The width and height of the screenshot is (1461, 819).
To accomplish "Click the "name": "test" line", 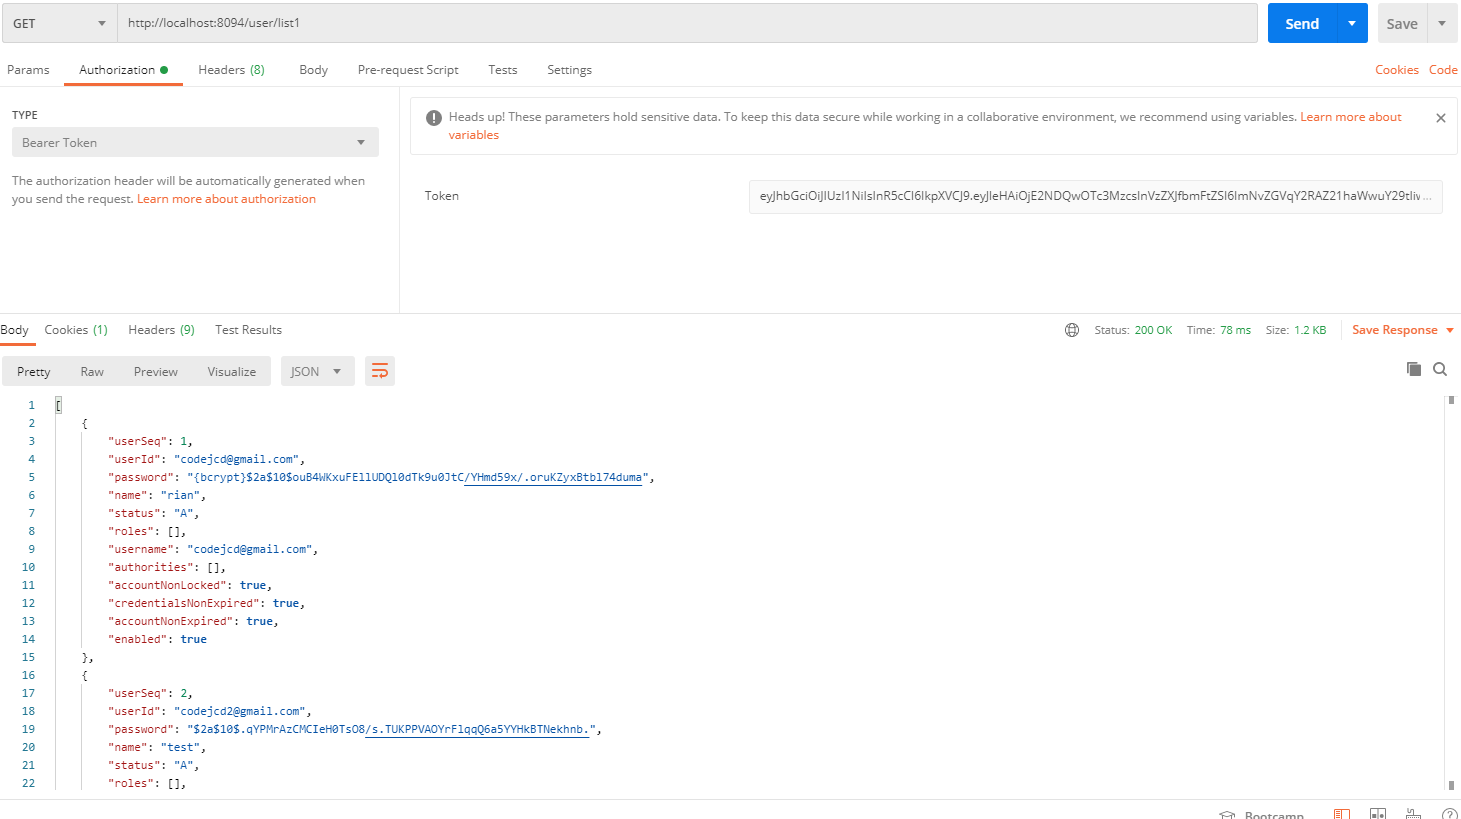I will pos(157,747).
